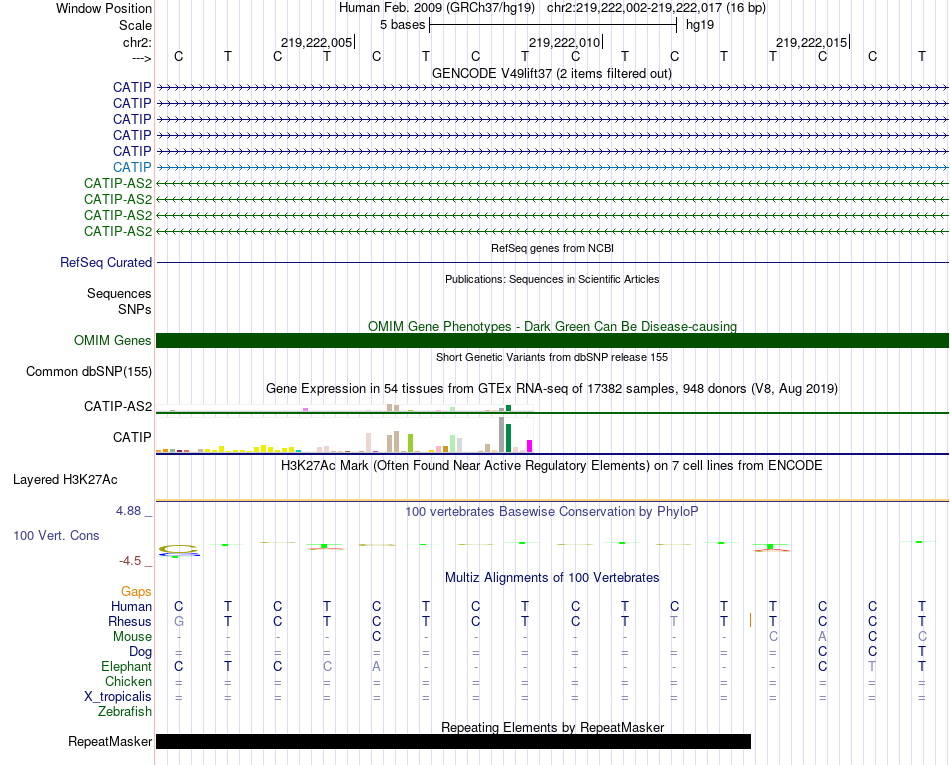Click the 100 Vert. Cons label
This screenshot has width=950, height=765.
pos(56,535)
